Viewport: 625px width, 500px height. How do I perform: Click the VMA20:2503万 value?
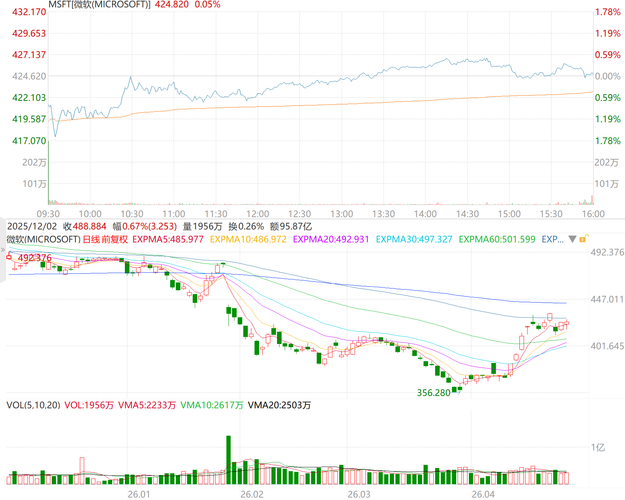[279, 405]
